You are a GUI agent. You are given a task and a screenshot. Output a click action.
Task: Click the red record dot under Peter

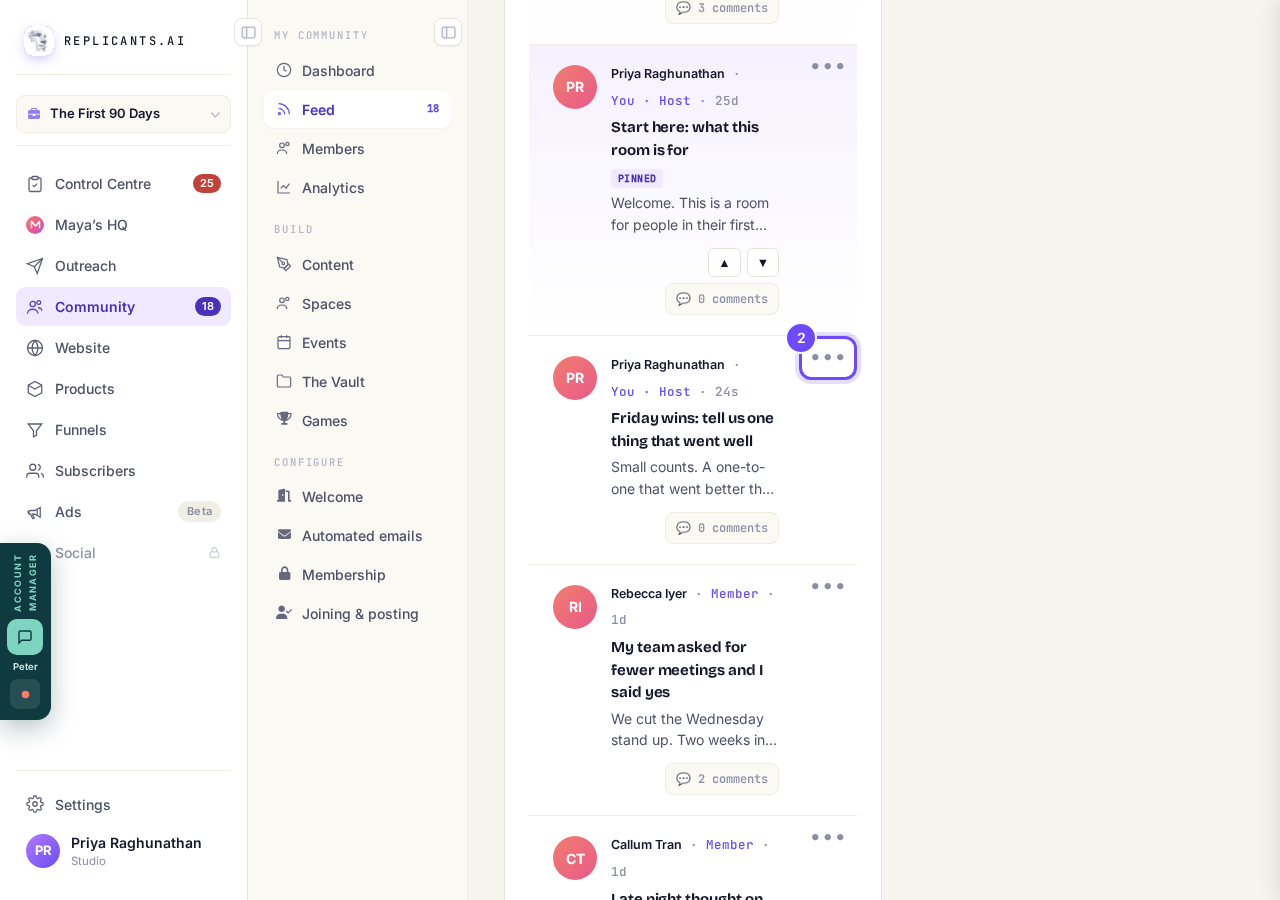(x=25, y=694)
